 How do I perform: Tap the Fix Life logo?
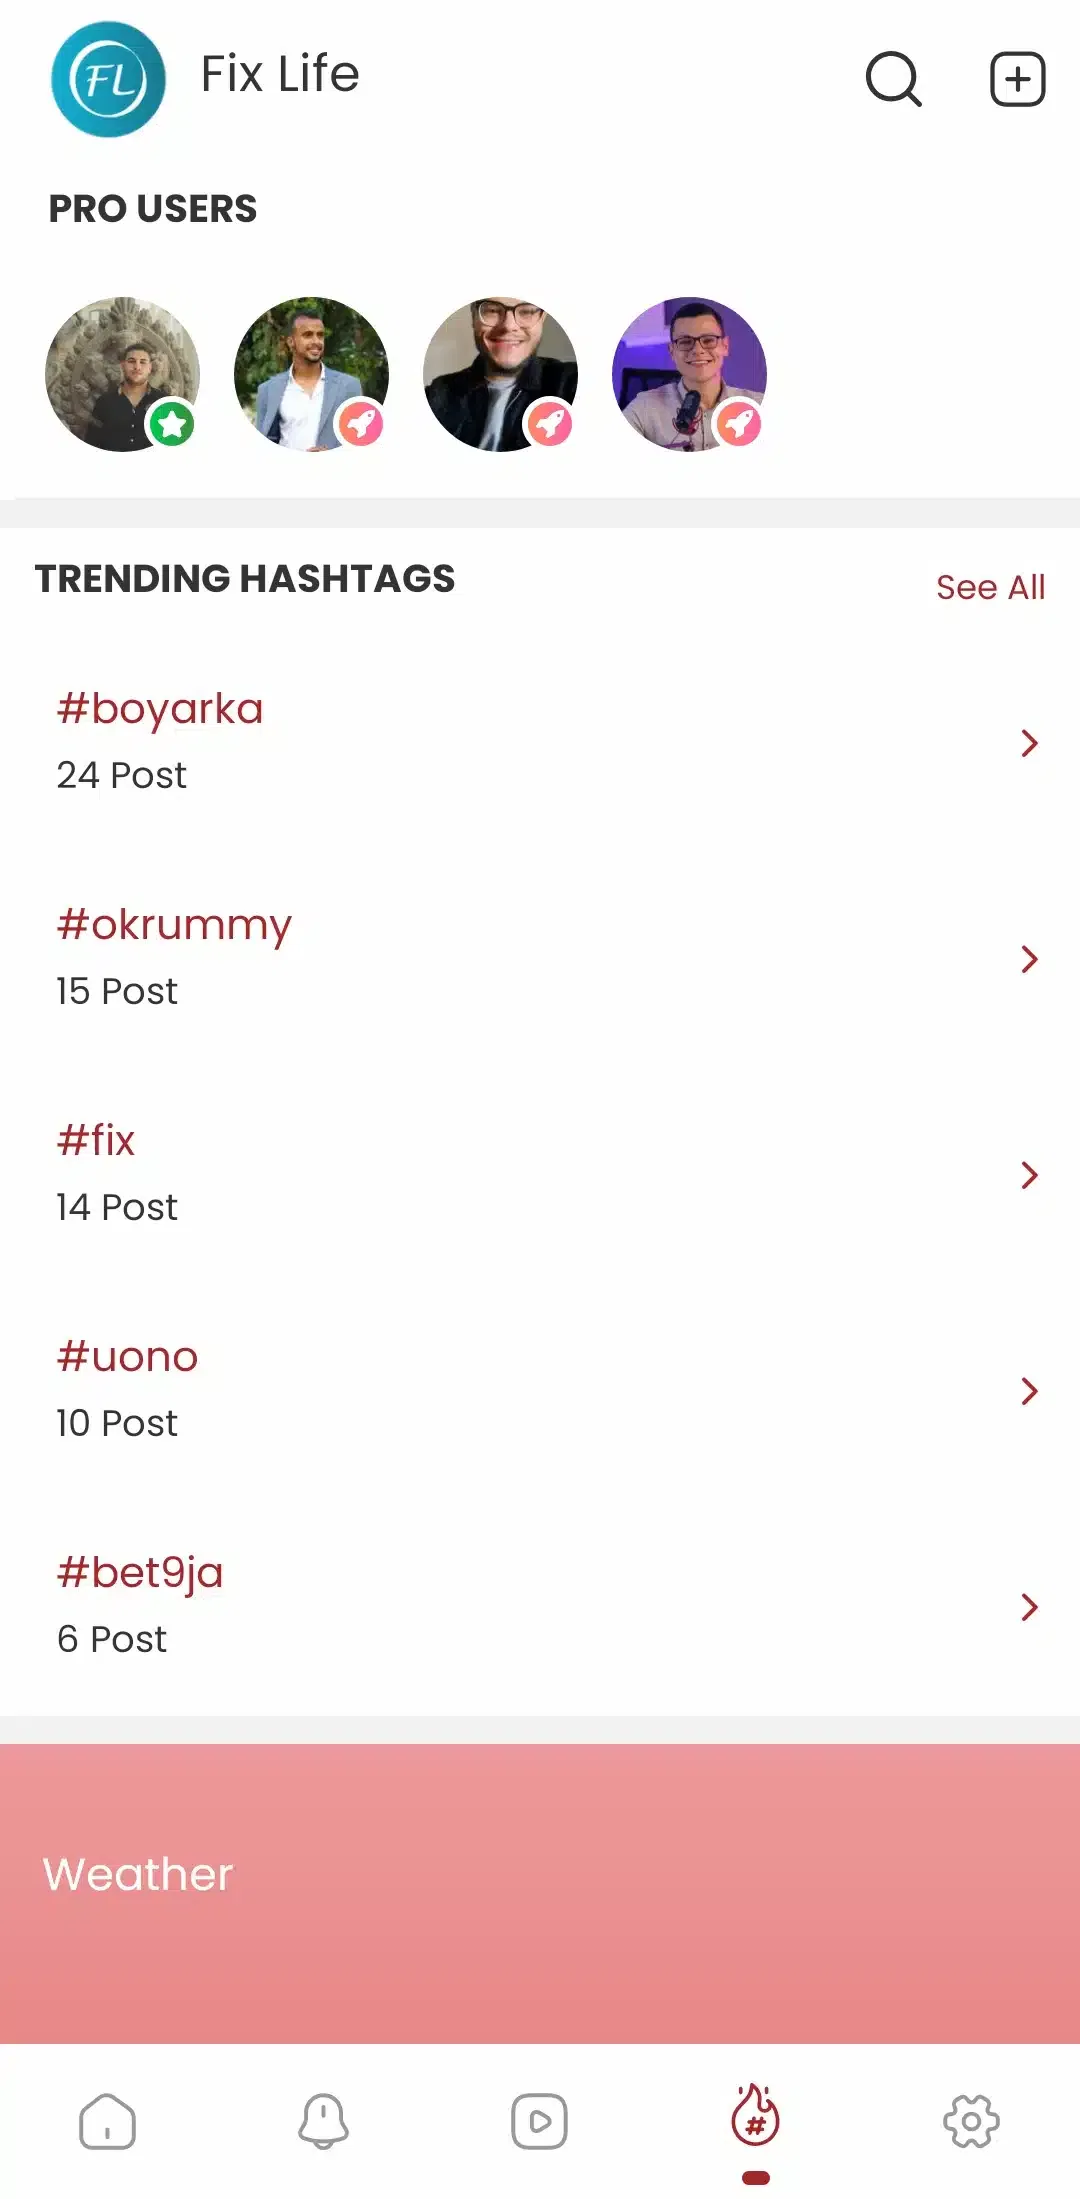pyautogui.click(x=108, y=79)
